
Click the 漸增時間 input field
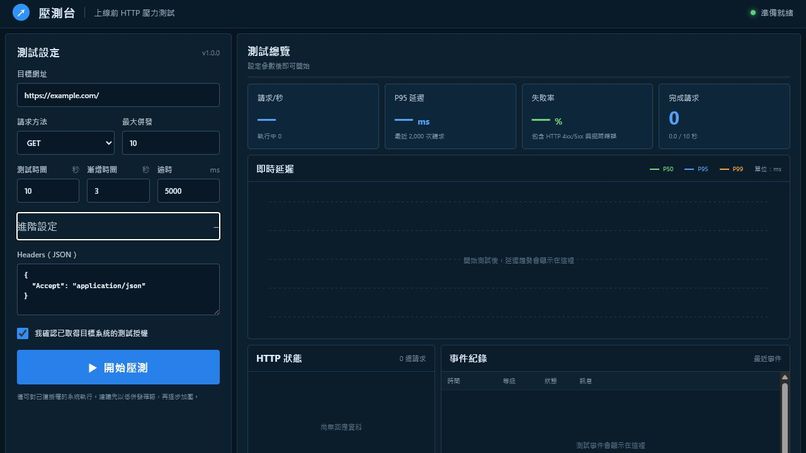point(118,191)
